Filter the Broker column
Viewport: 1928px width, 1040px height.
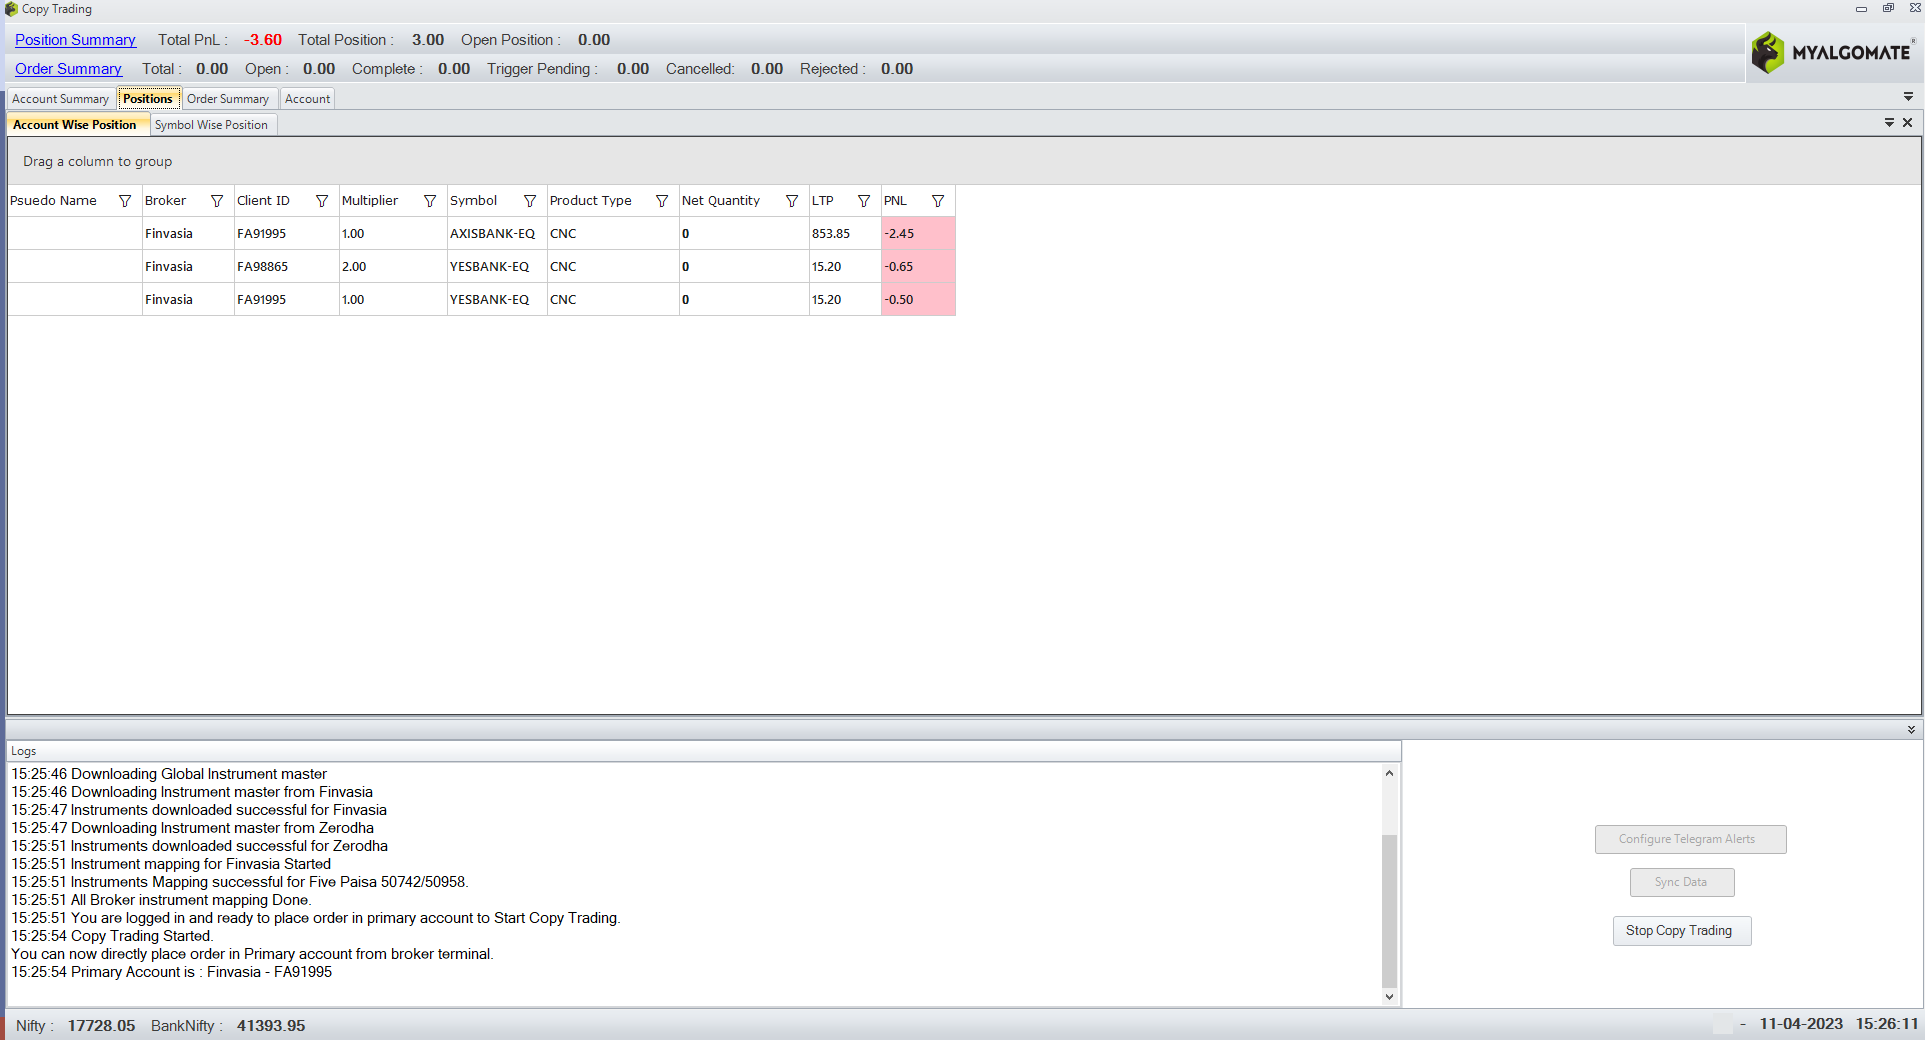[217, 200]
